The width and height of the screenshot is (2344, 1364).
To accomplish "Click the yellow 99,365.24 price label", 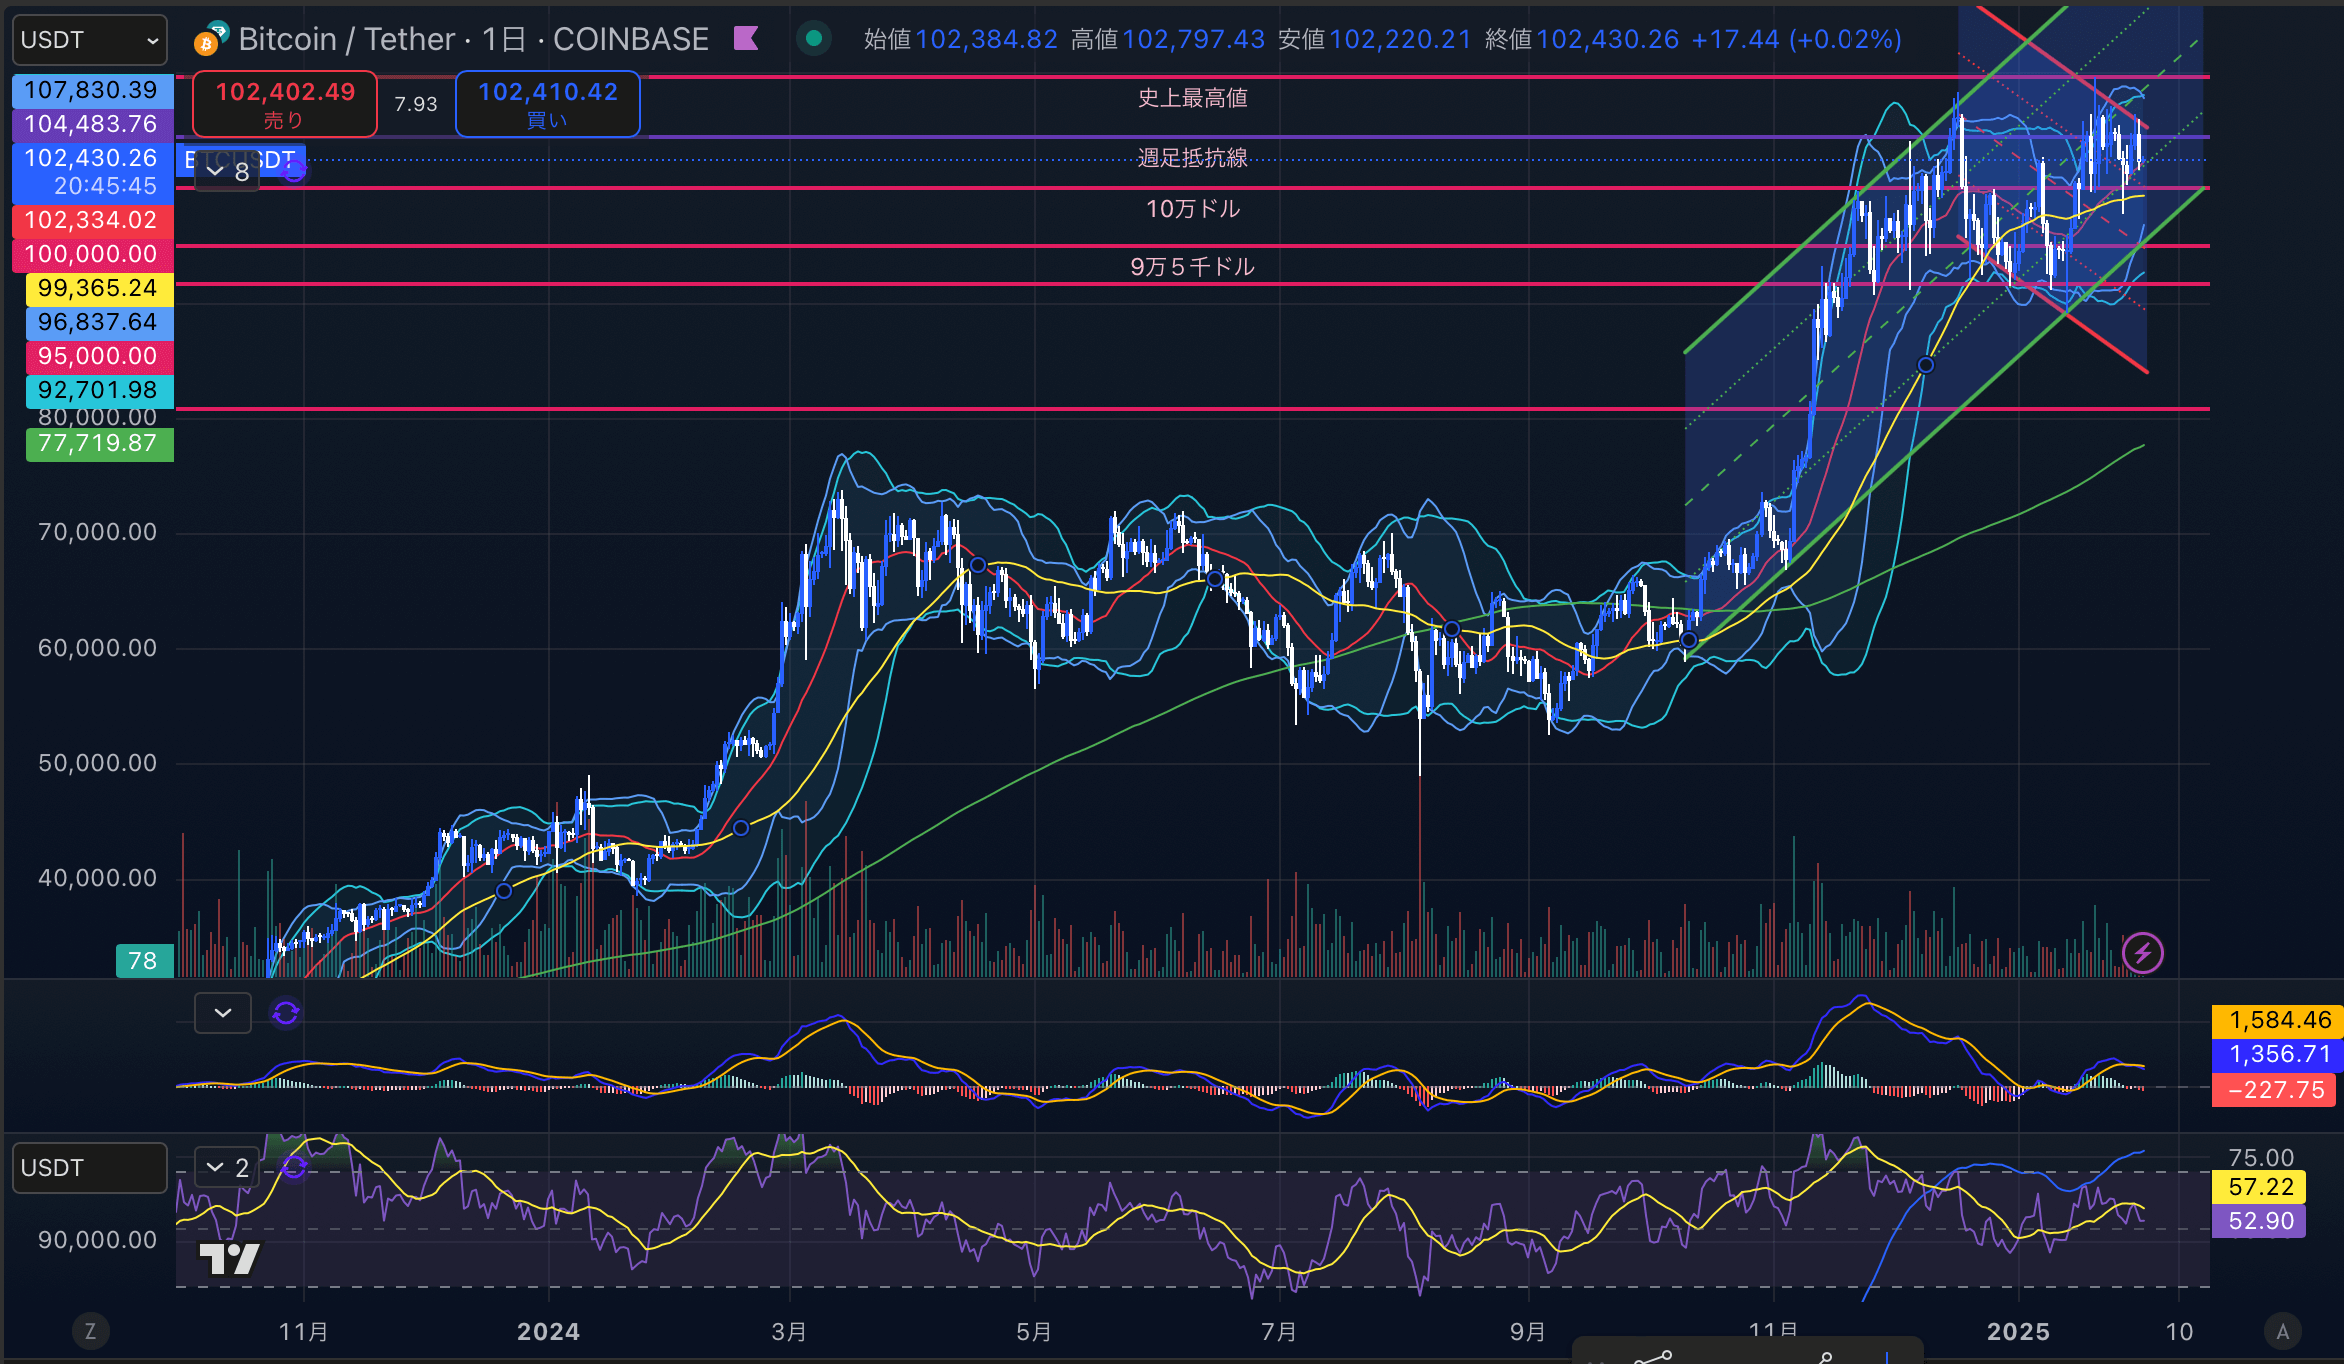I will 99,288.
